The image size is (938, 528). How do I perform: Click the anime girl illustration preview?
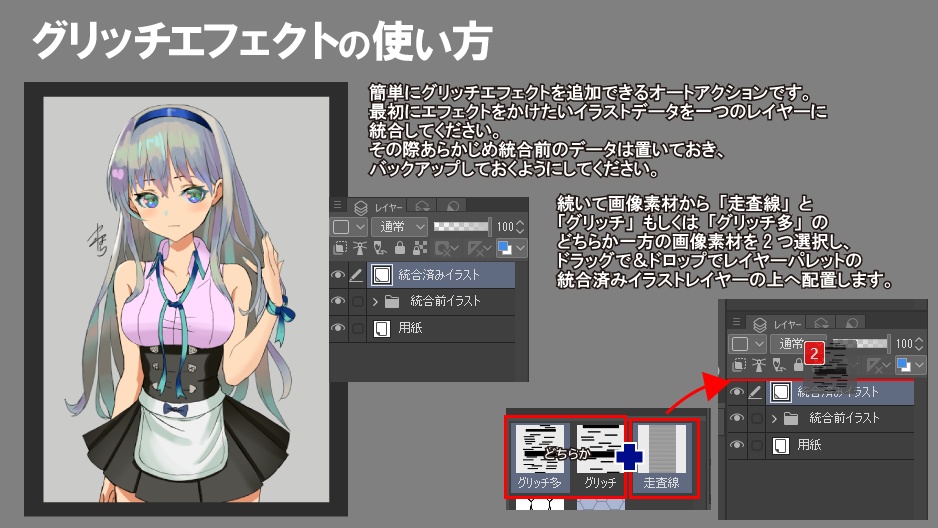tap(186, 300)
